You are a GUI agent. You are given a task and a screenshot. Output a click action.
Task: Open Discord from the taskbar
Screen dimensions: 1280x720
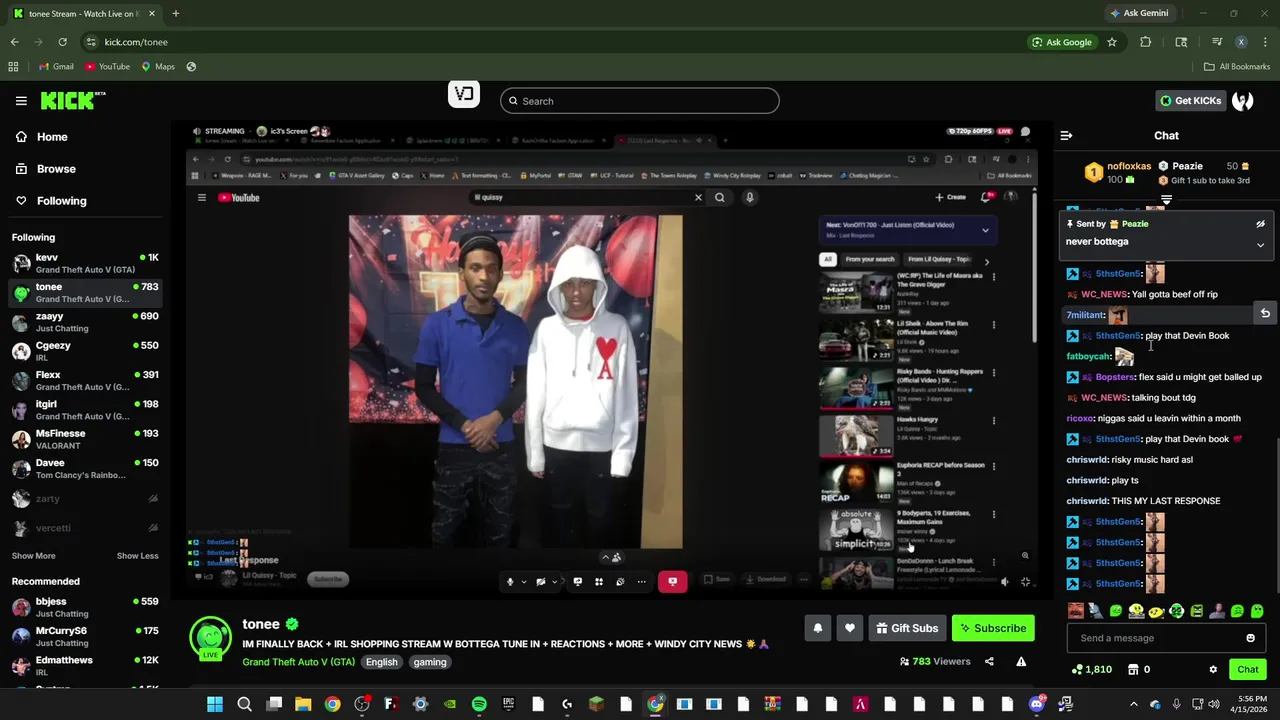(x=1036, y=705)
